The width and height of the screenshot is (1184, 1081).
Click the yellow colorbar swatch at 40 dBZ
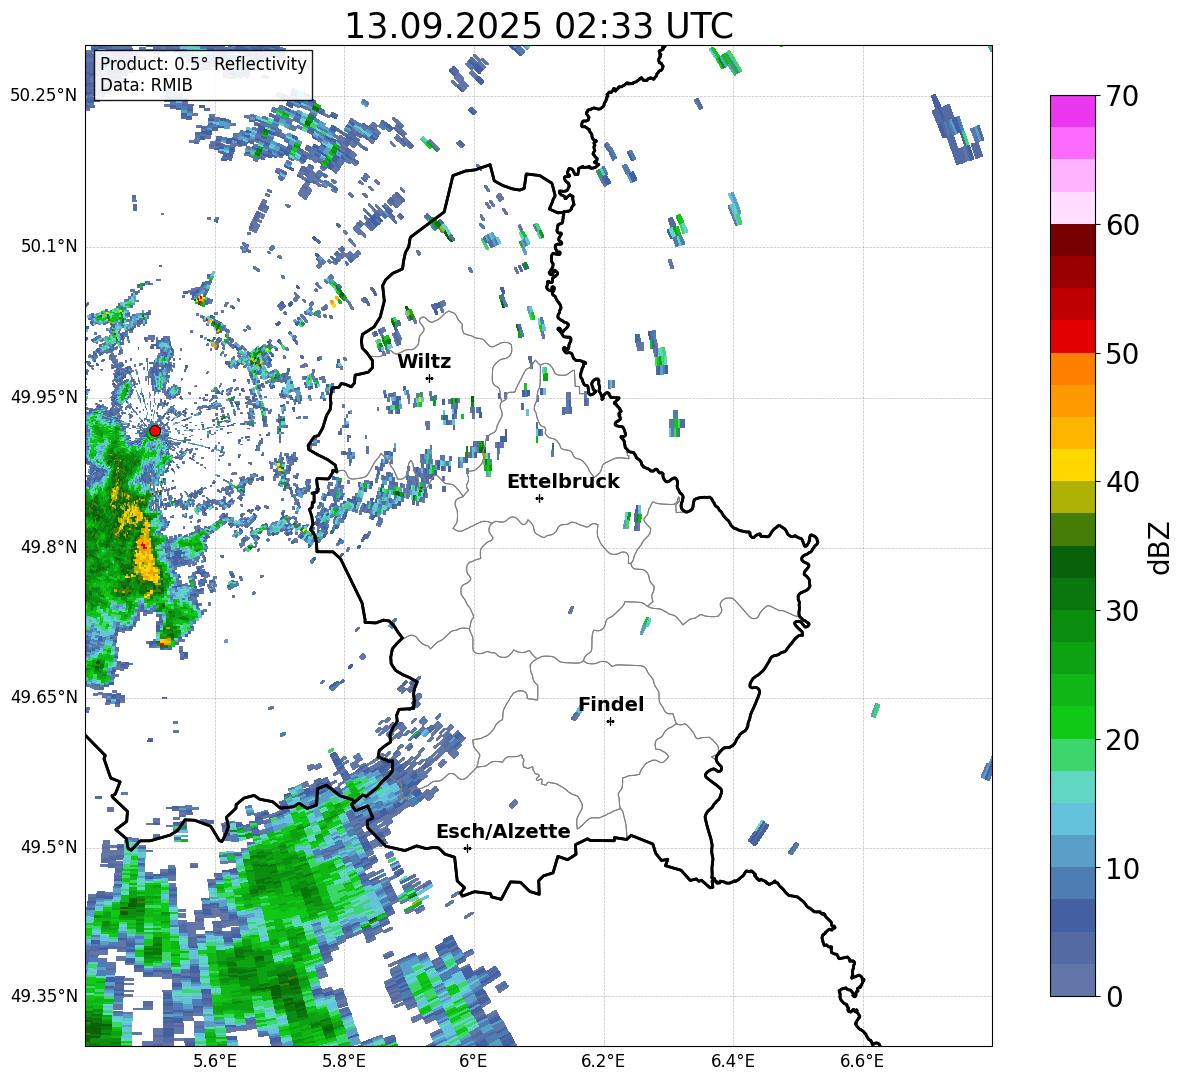[1072, 465]
